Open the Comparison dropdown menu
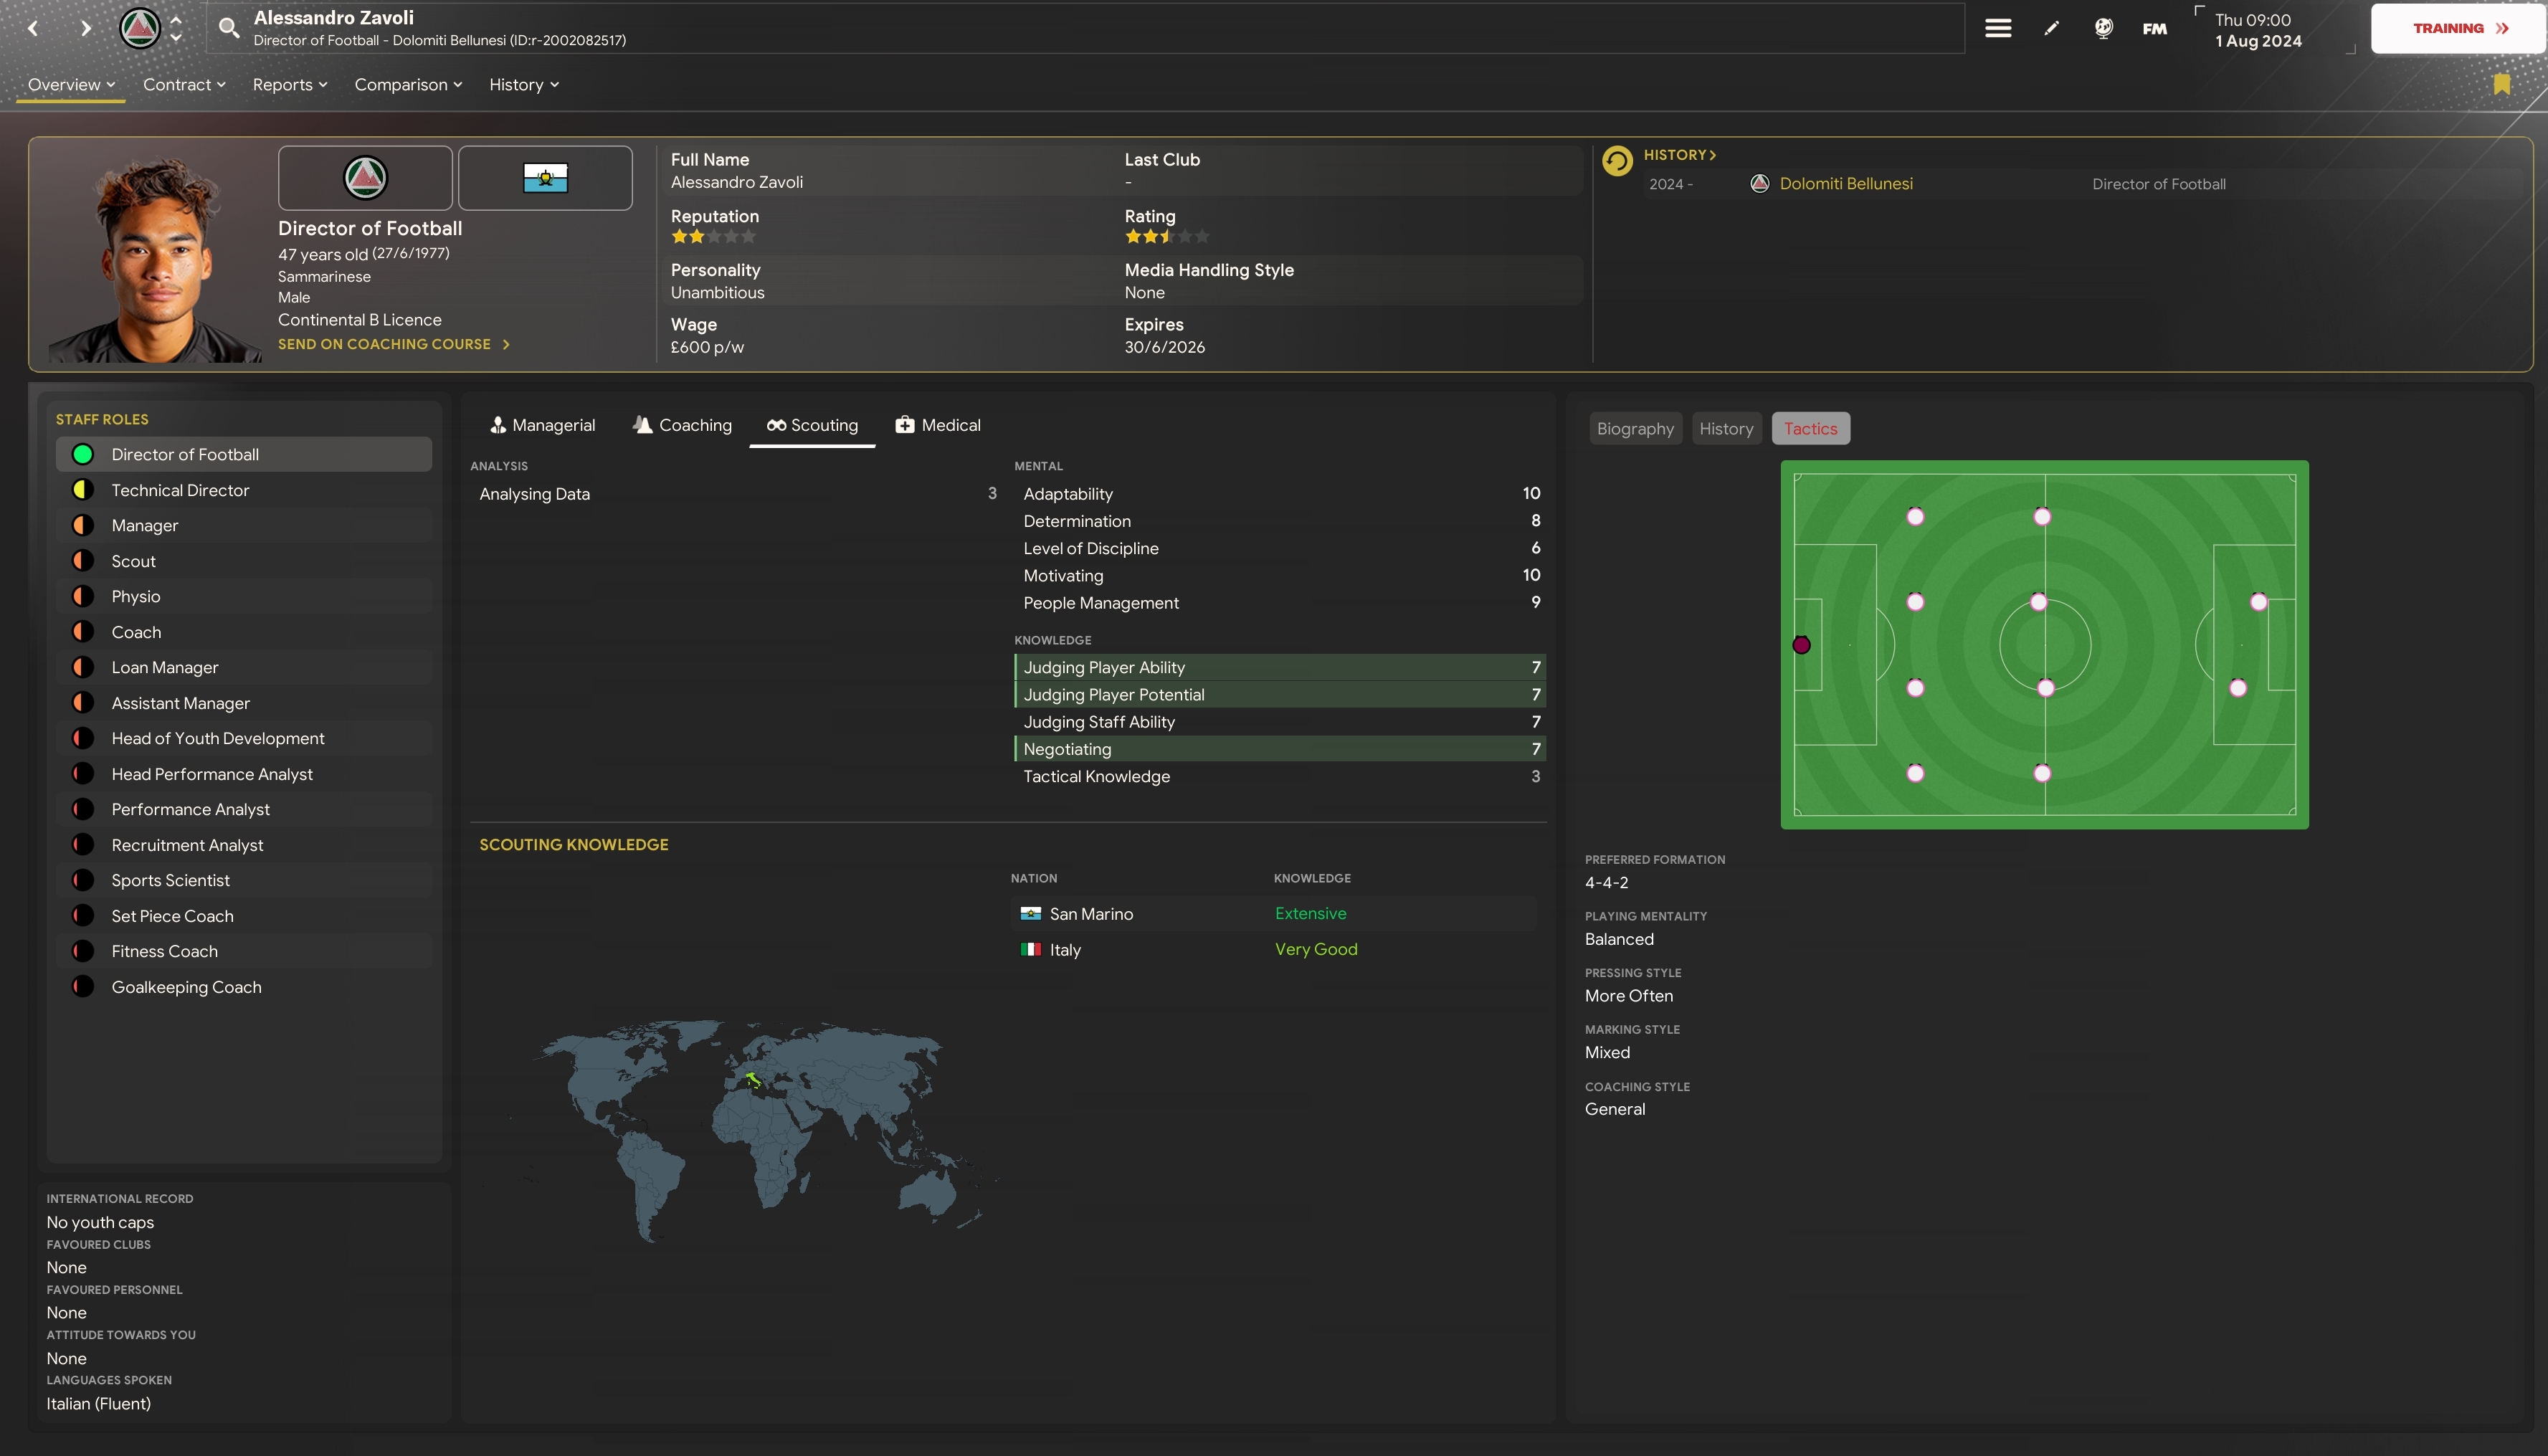The width and height of the screenshot is (2548, 1456). pyautogui.click(x=408, y=85)
